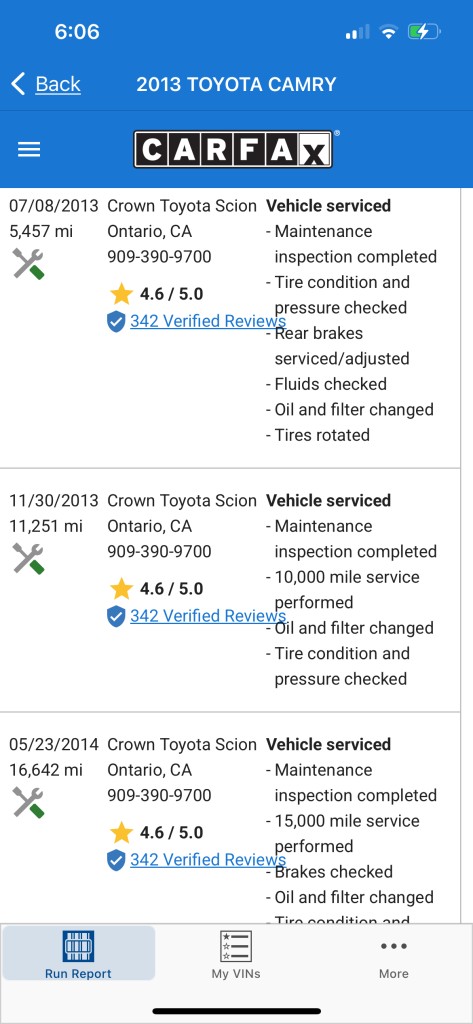Open 342 Verified Reviews for 11/30/2013 service
Viewport: 473px width, 1024px height.
[208, 615]
